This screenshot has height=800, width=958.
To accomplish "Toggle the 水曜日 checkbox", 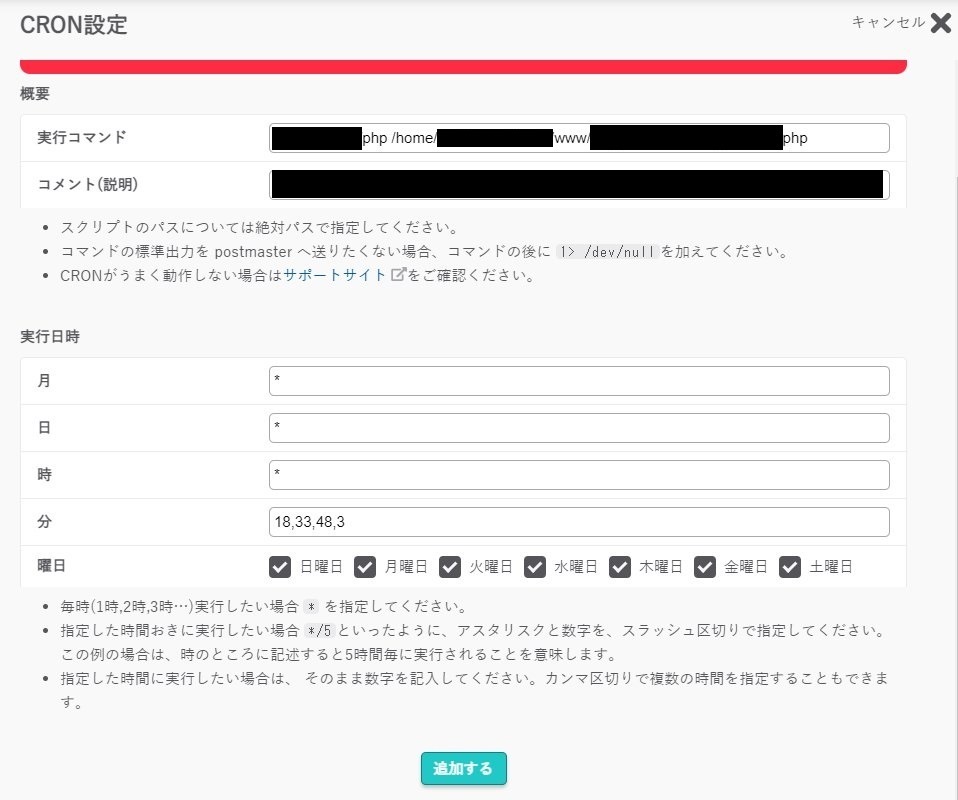I will (535, 567).
